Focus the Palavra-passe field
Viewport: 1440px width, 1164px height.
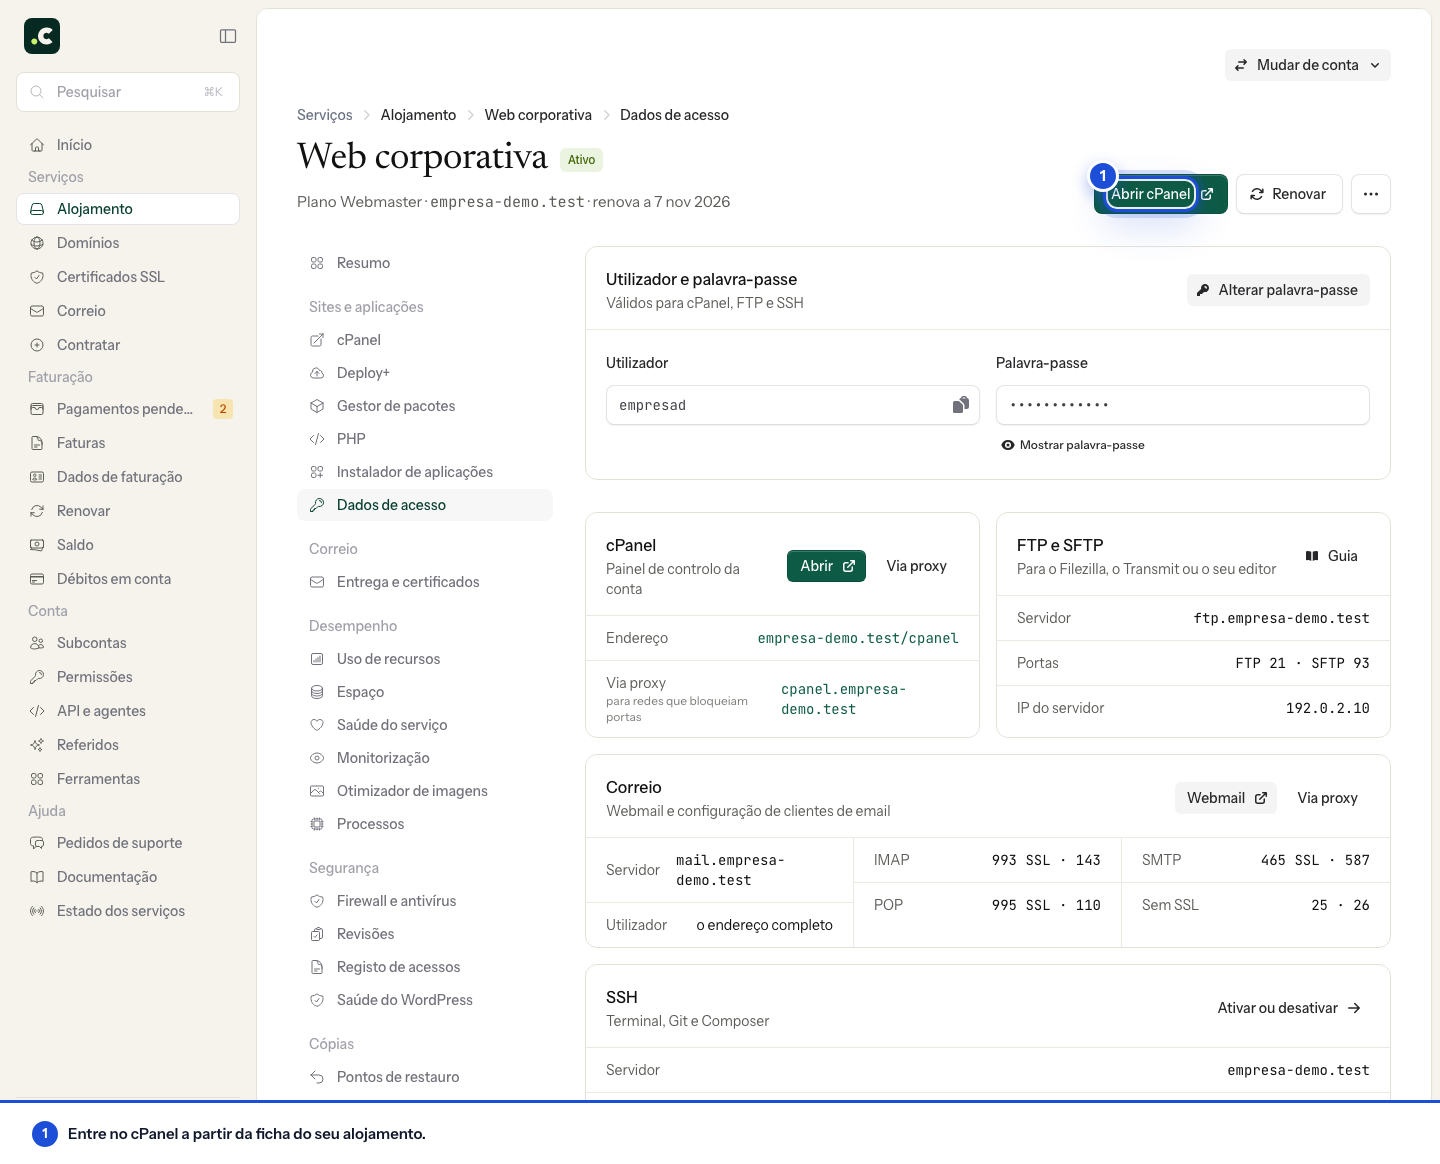click(x=1183, y=405)
